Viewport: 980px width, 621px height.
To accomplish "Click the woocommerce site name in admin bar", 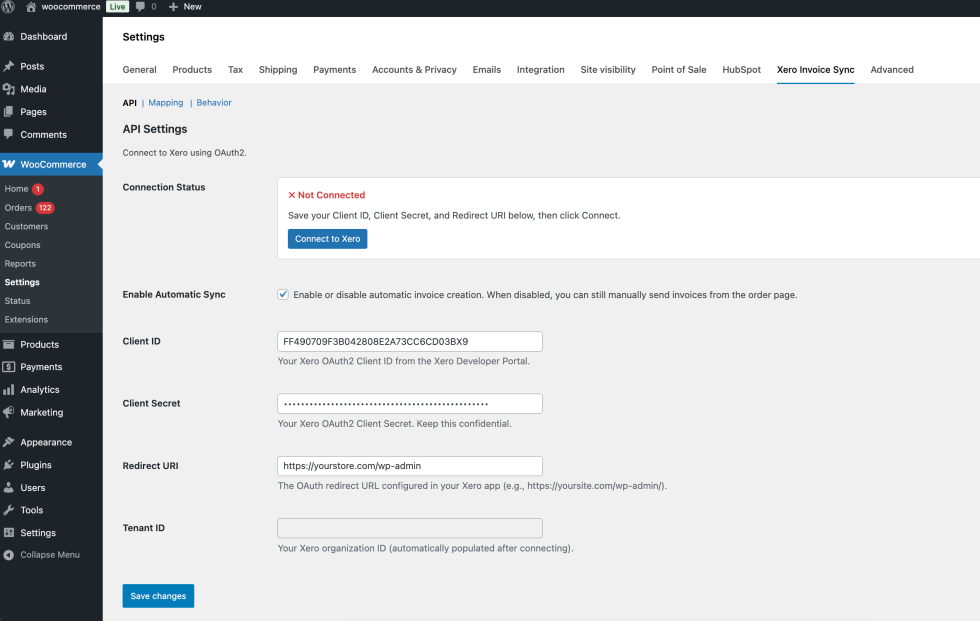I will [71, 7].
